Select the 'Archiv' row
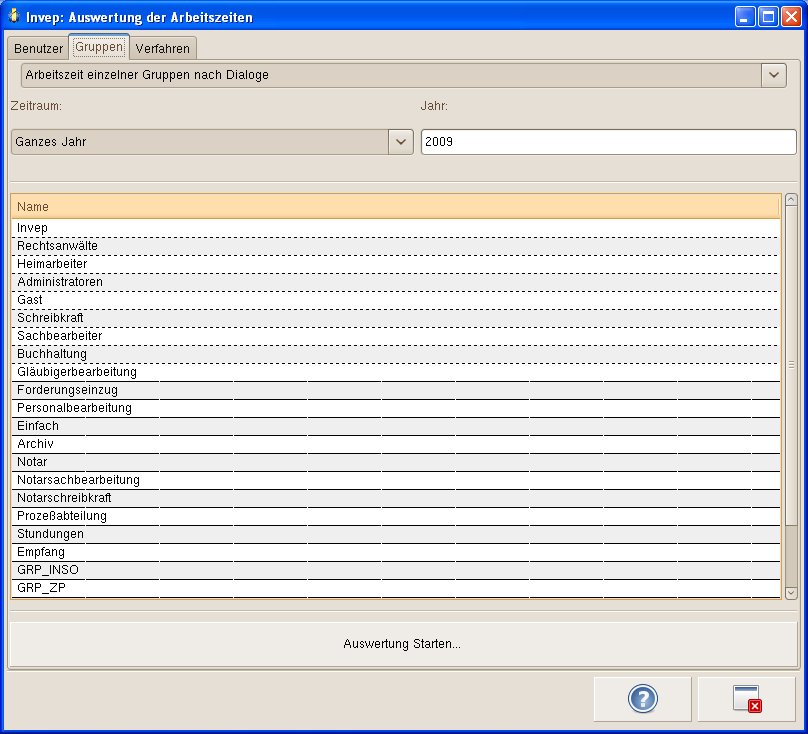 click(395, 444)
